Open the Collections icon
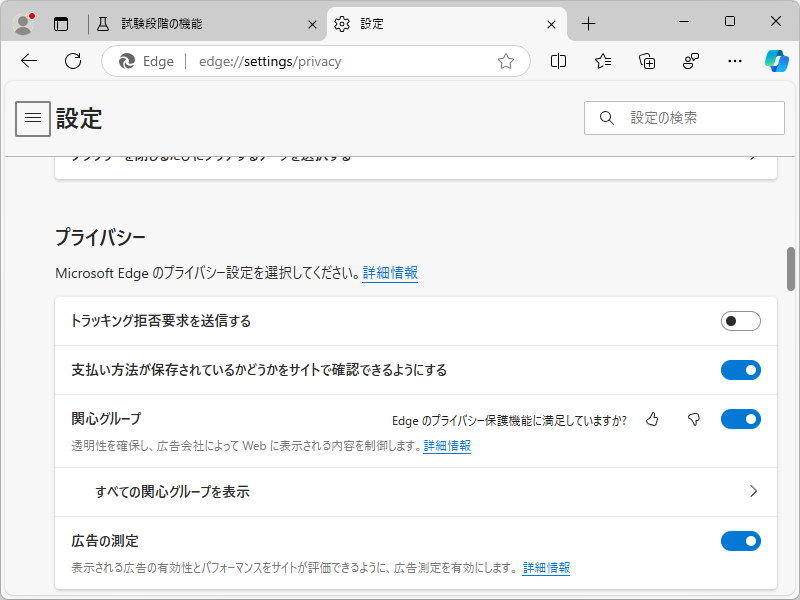This screenshot has width=800, height=600. coord(646,61)
